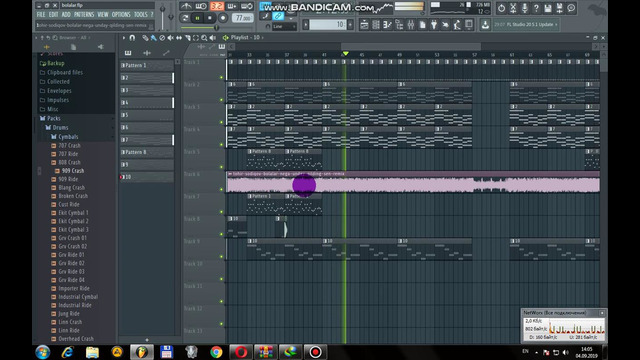Toggle the playlist magnet snap icon

click(132, 38)
